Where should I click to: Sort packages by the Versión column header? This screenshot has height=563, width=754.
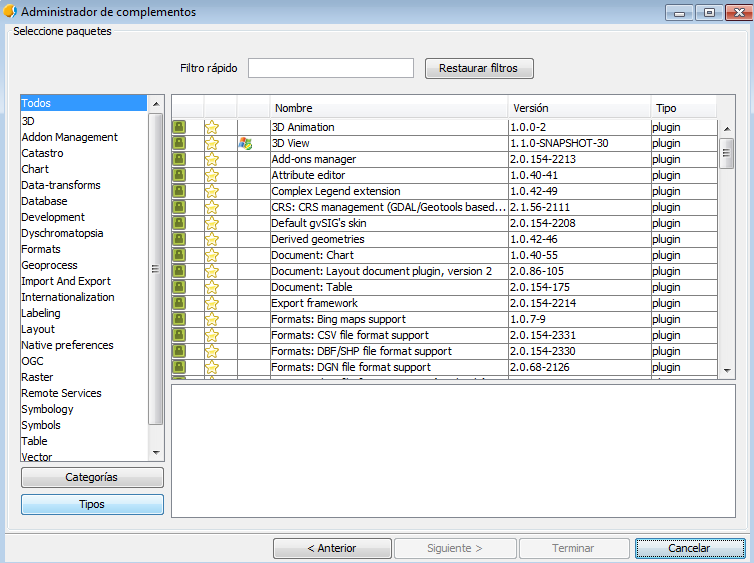(x=578, y=107)
